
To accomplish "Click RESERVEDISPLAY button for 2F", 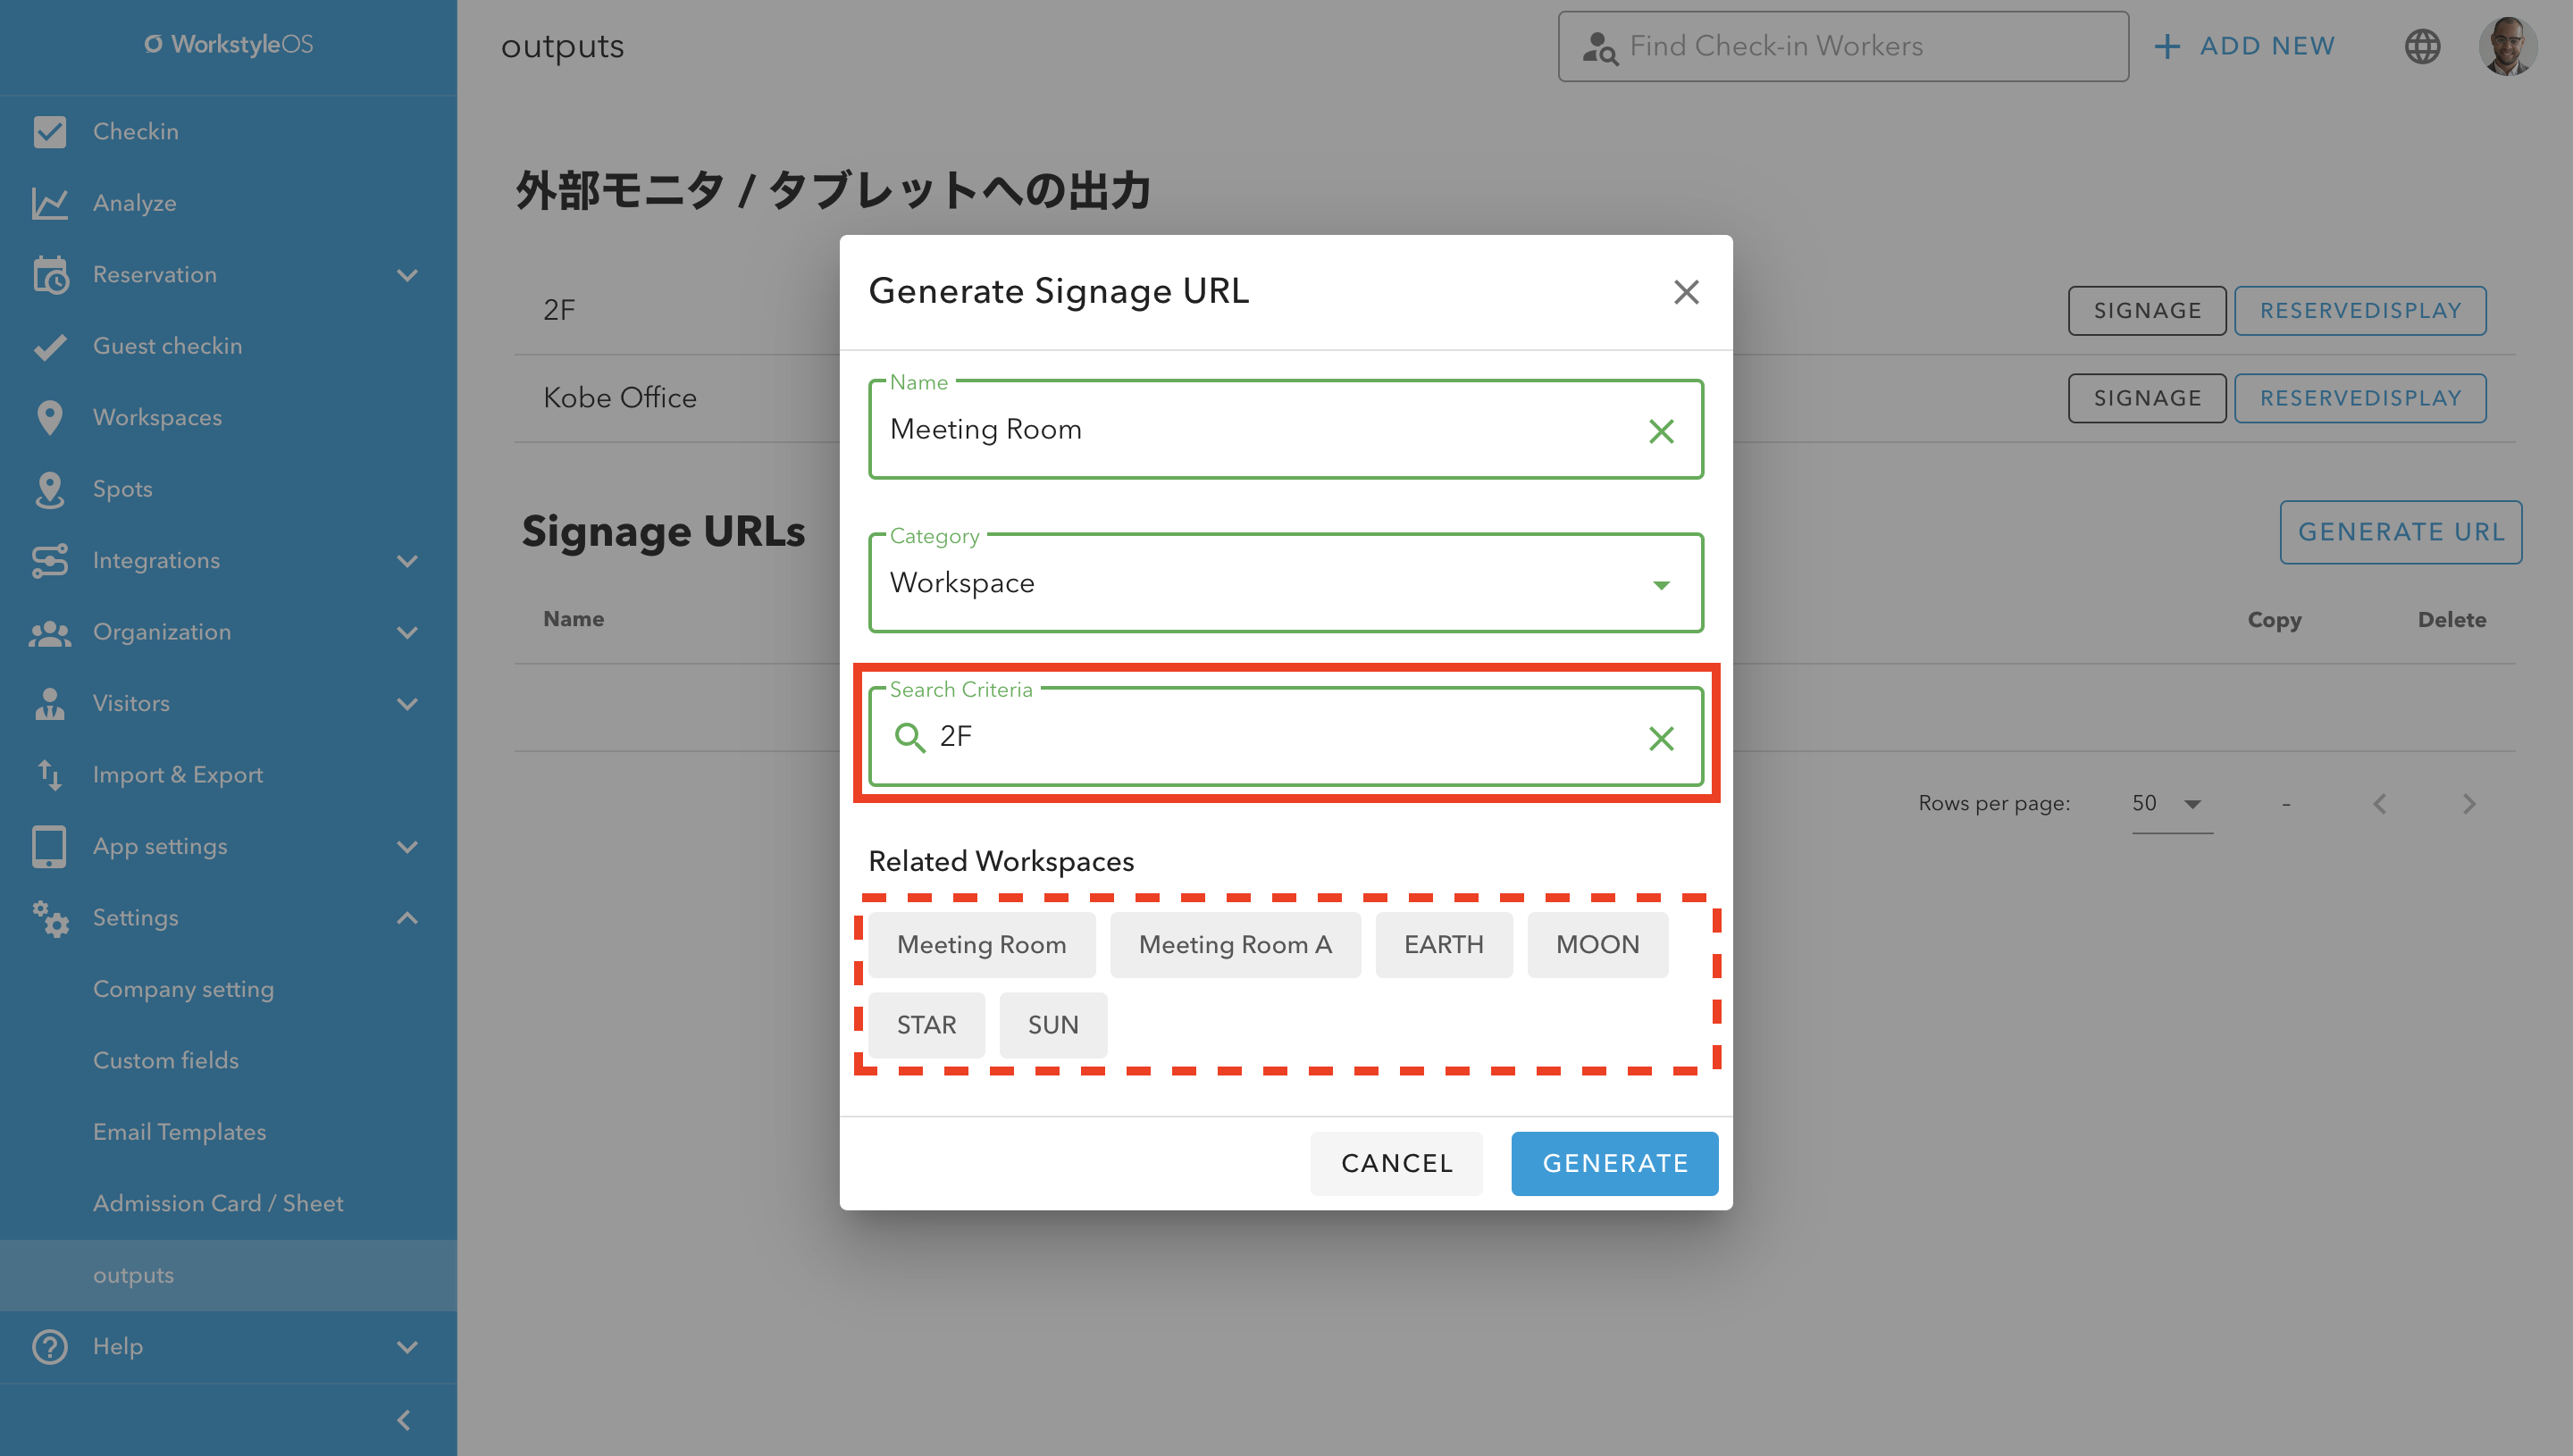I will 2360,311.
